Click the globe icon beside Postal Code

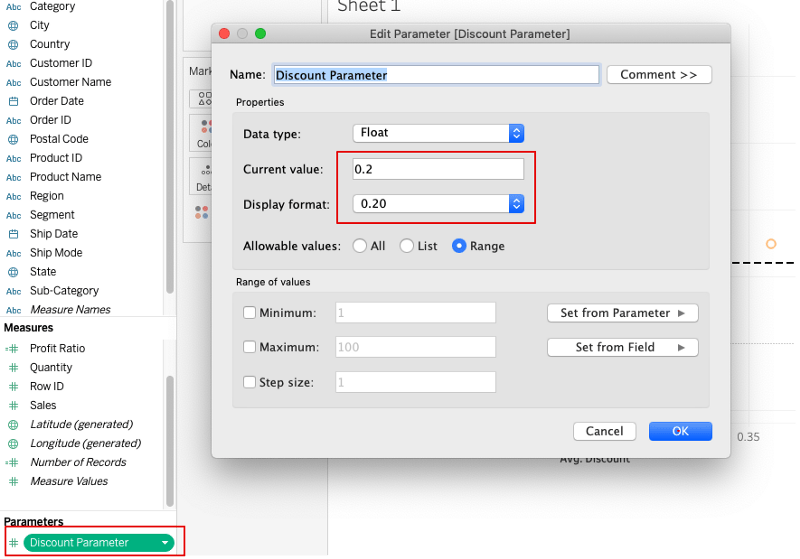coord(14,139)
